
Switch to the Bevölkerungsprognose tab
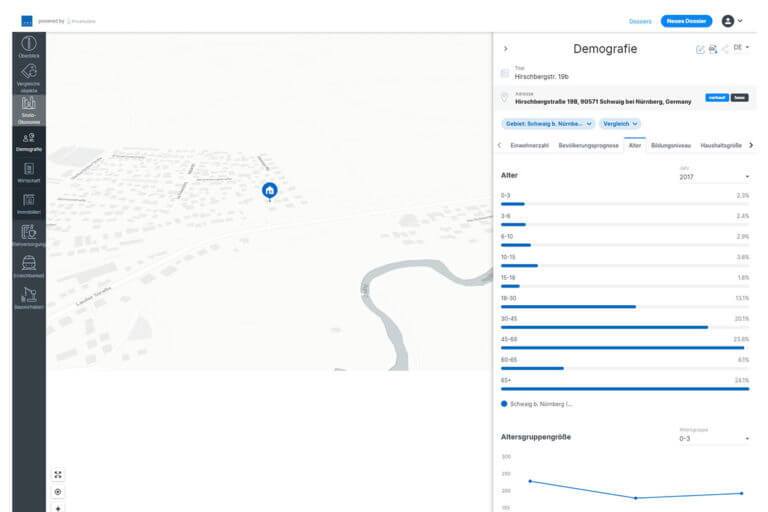click(588, 145)
